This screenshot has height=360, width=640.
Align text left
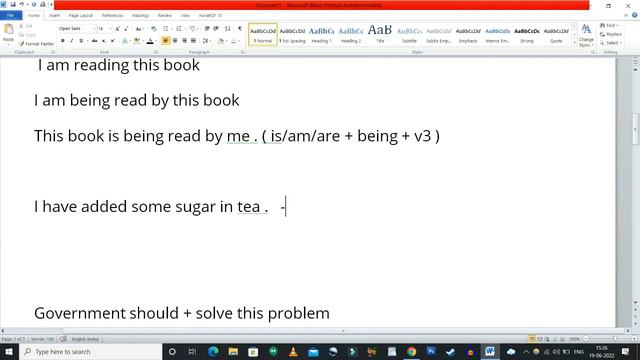pos(165,41)
